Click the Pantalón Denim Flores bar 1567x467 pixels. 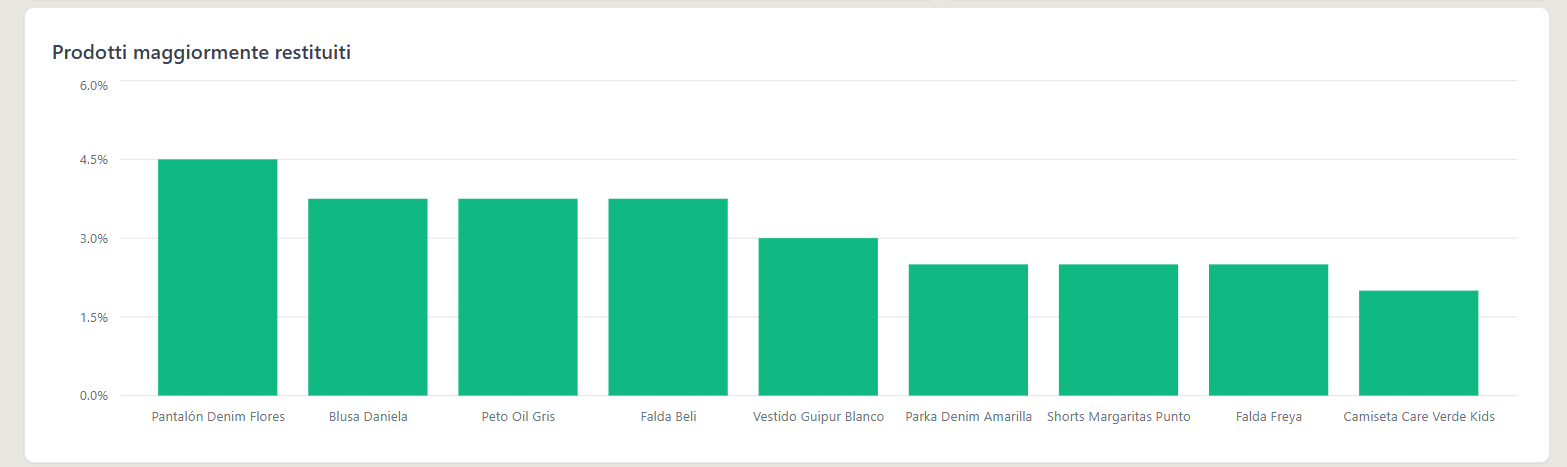(x=218, y=277)
